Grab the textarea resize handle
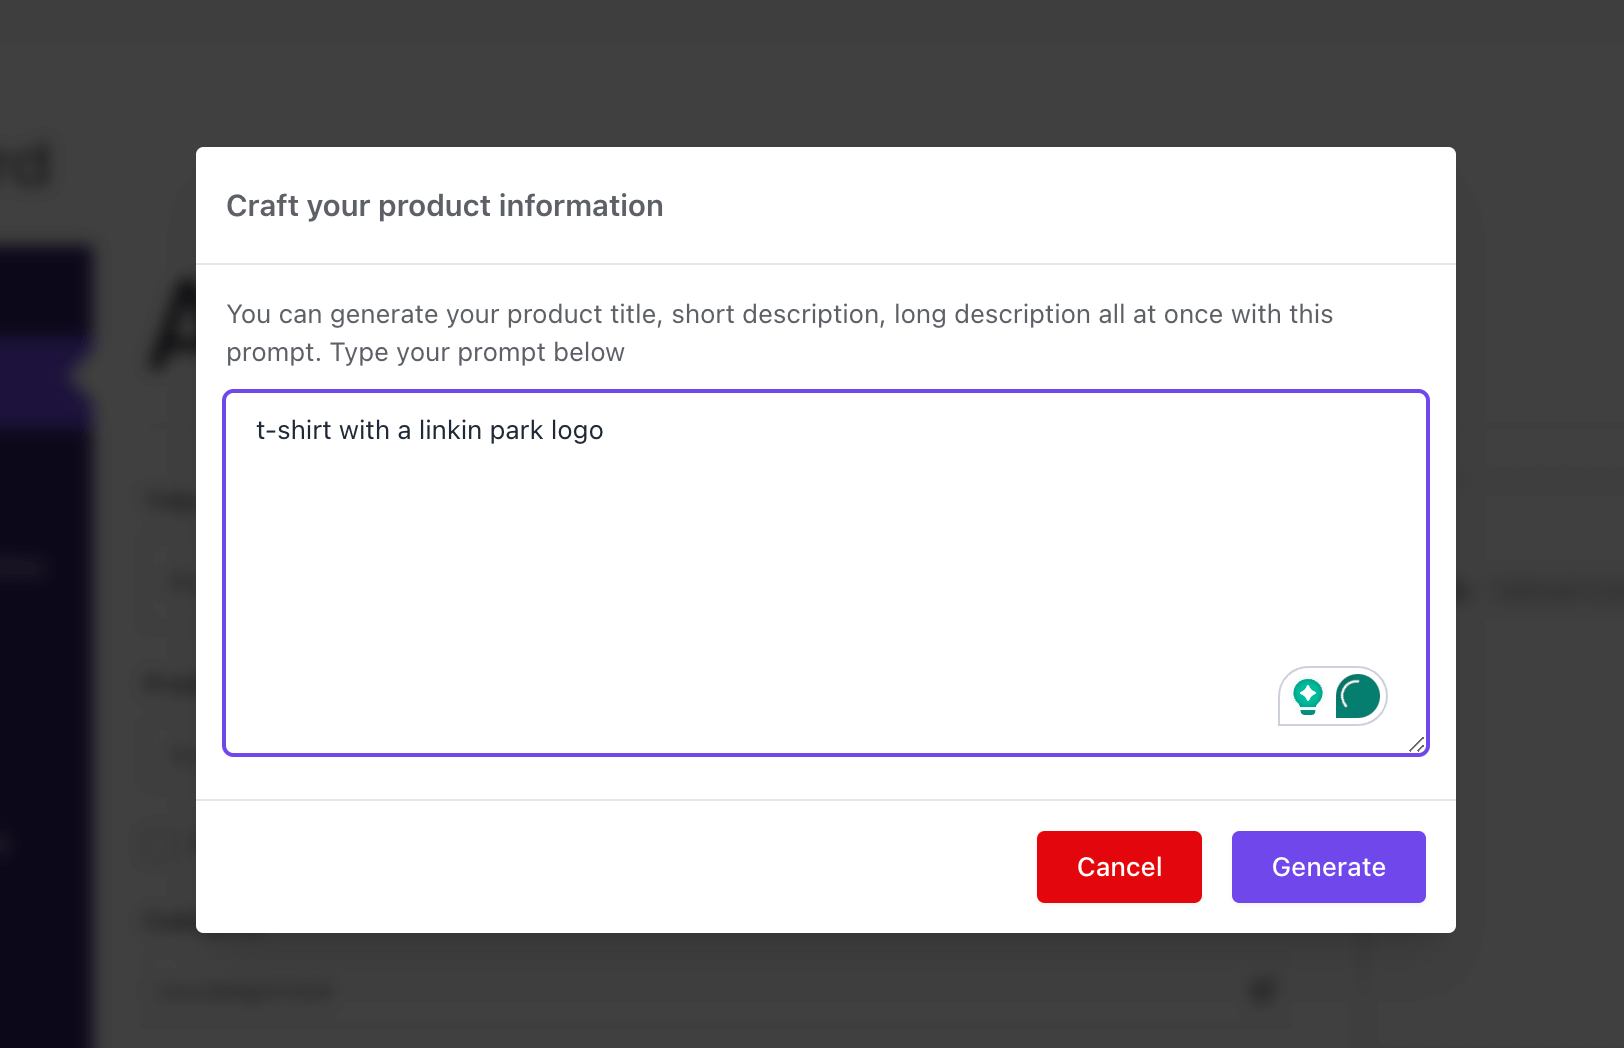This screenshot has height=1048, width=1624. point(1417,744)
